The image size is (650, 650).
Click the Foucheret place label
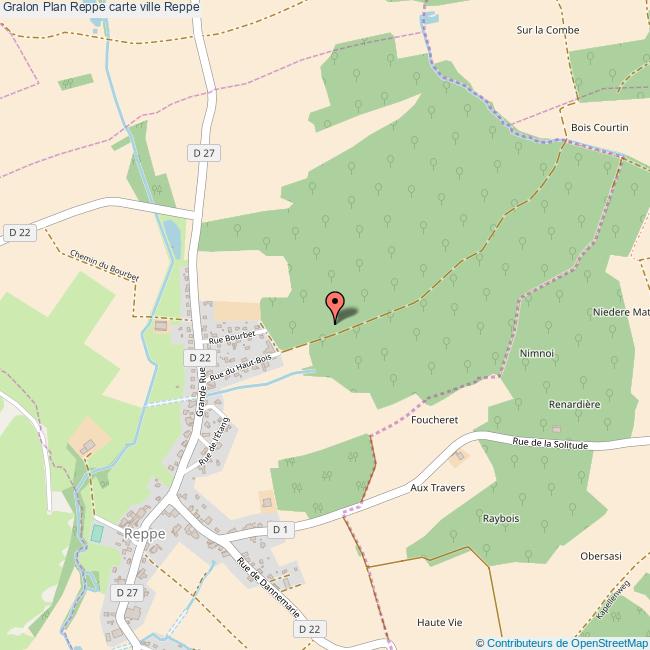434,420
